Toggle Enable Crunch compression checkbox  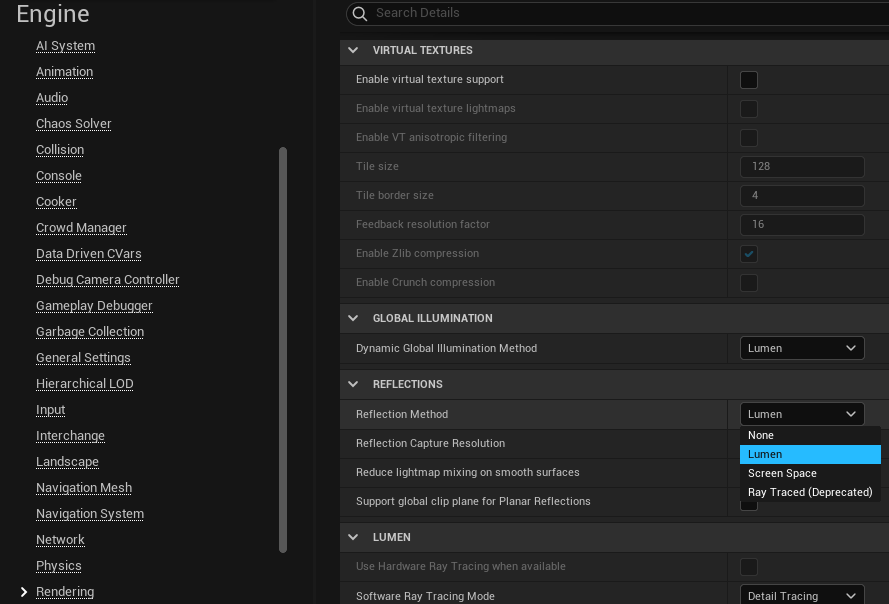click(x=748, y=283)
